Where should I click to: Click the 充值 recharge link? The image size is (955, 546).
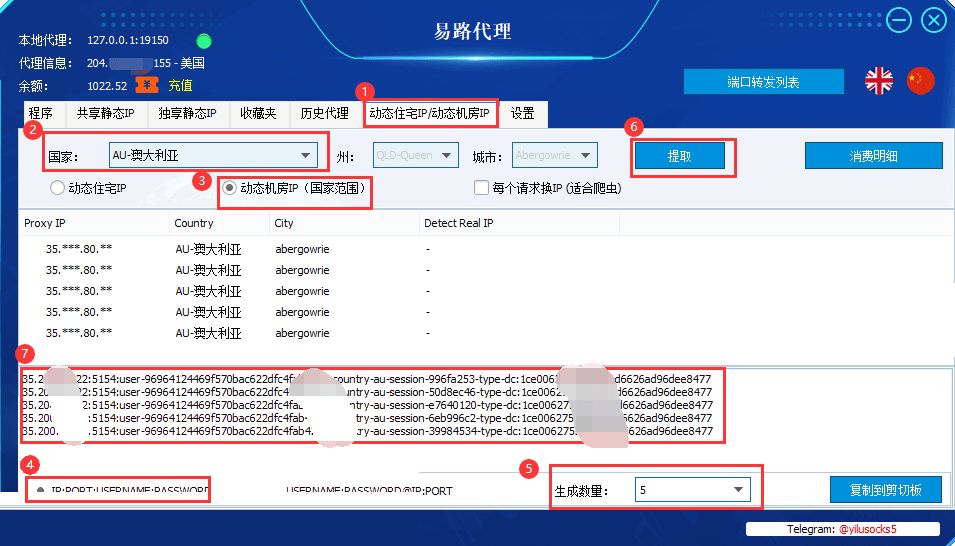coord(180,85)
